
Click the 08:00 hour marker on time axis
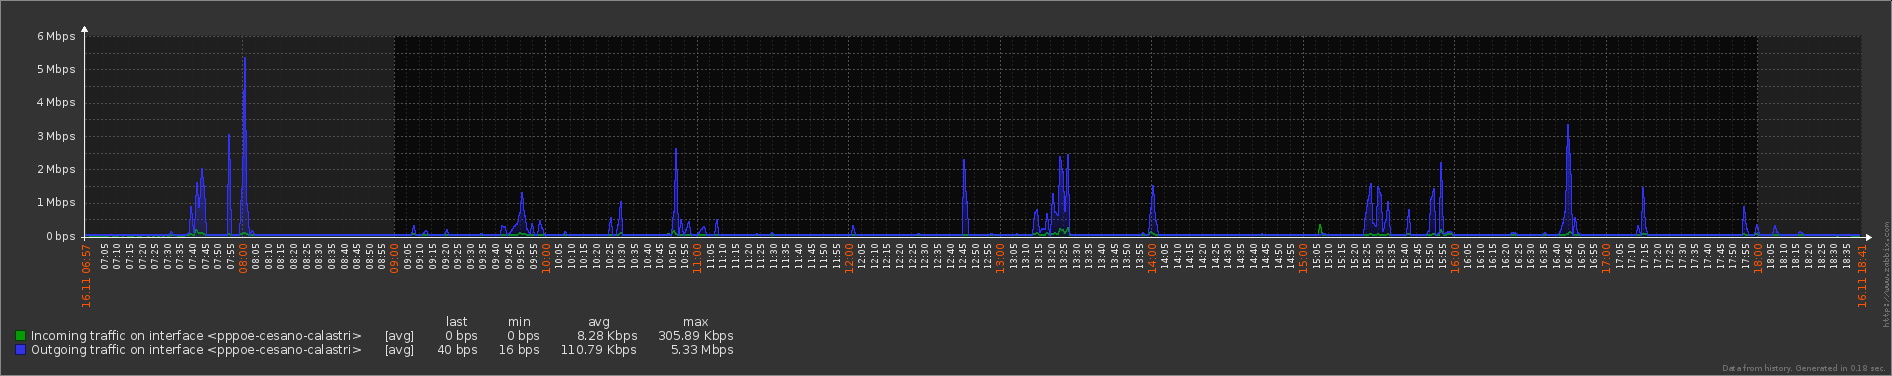point(243,256)
